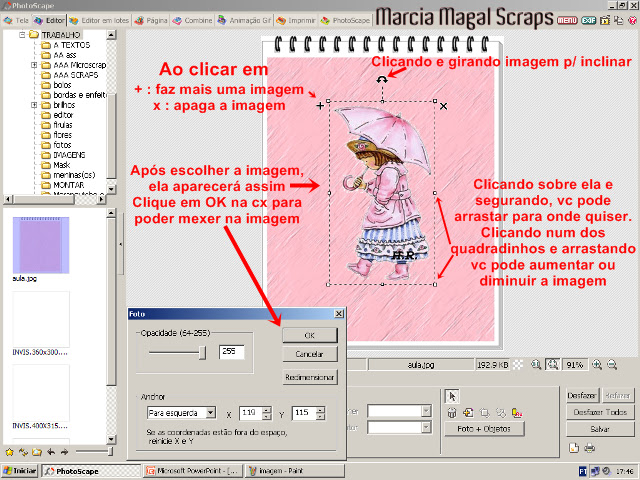This screenshot has height=480, width=640.
Task: Click OK in the Foto dialog
Action: pyautogui.click(x=310, y=335)
